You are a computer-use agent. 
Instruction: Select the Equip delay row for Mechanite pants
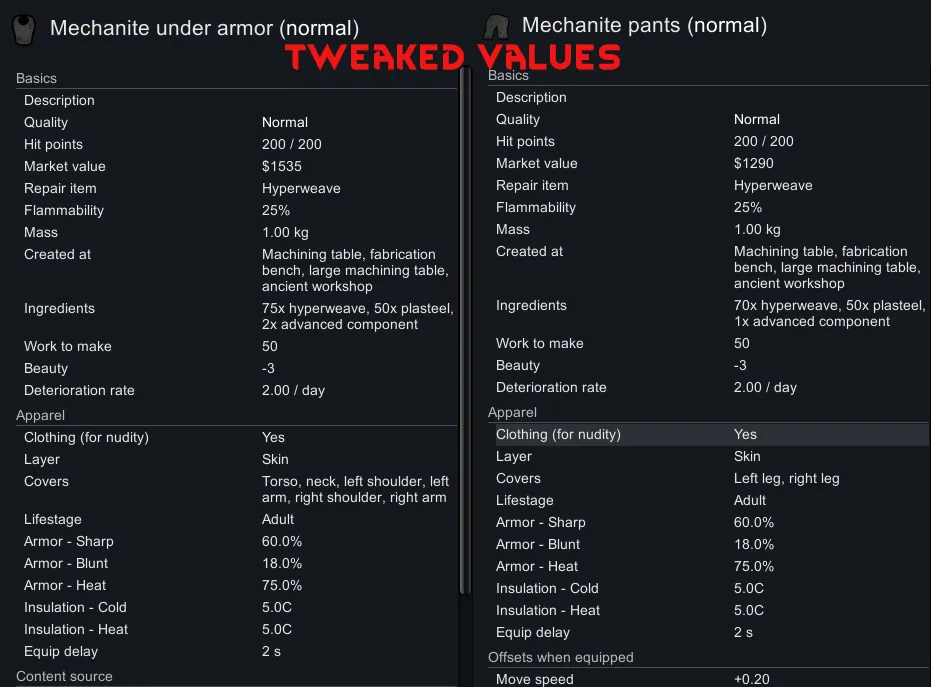708,632
